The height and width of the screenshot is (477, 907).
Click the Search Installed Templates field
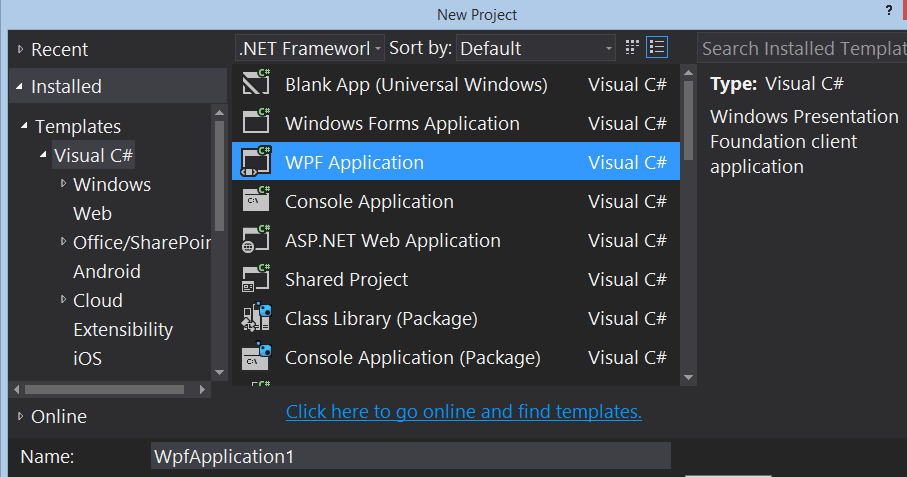pos(802,48)
